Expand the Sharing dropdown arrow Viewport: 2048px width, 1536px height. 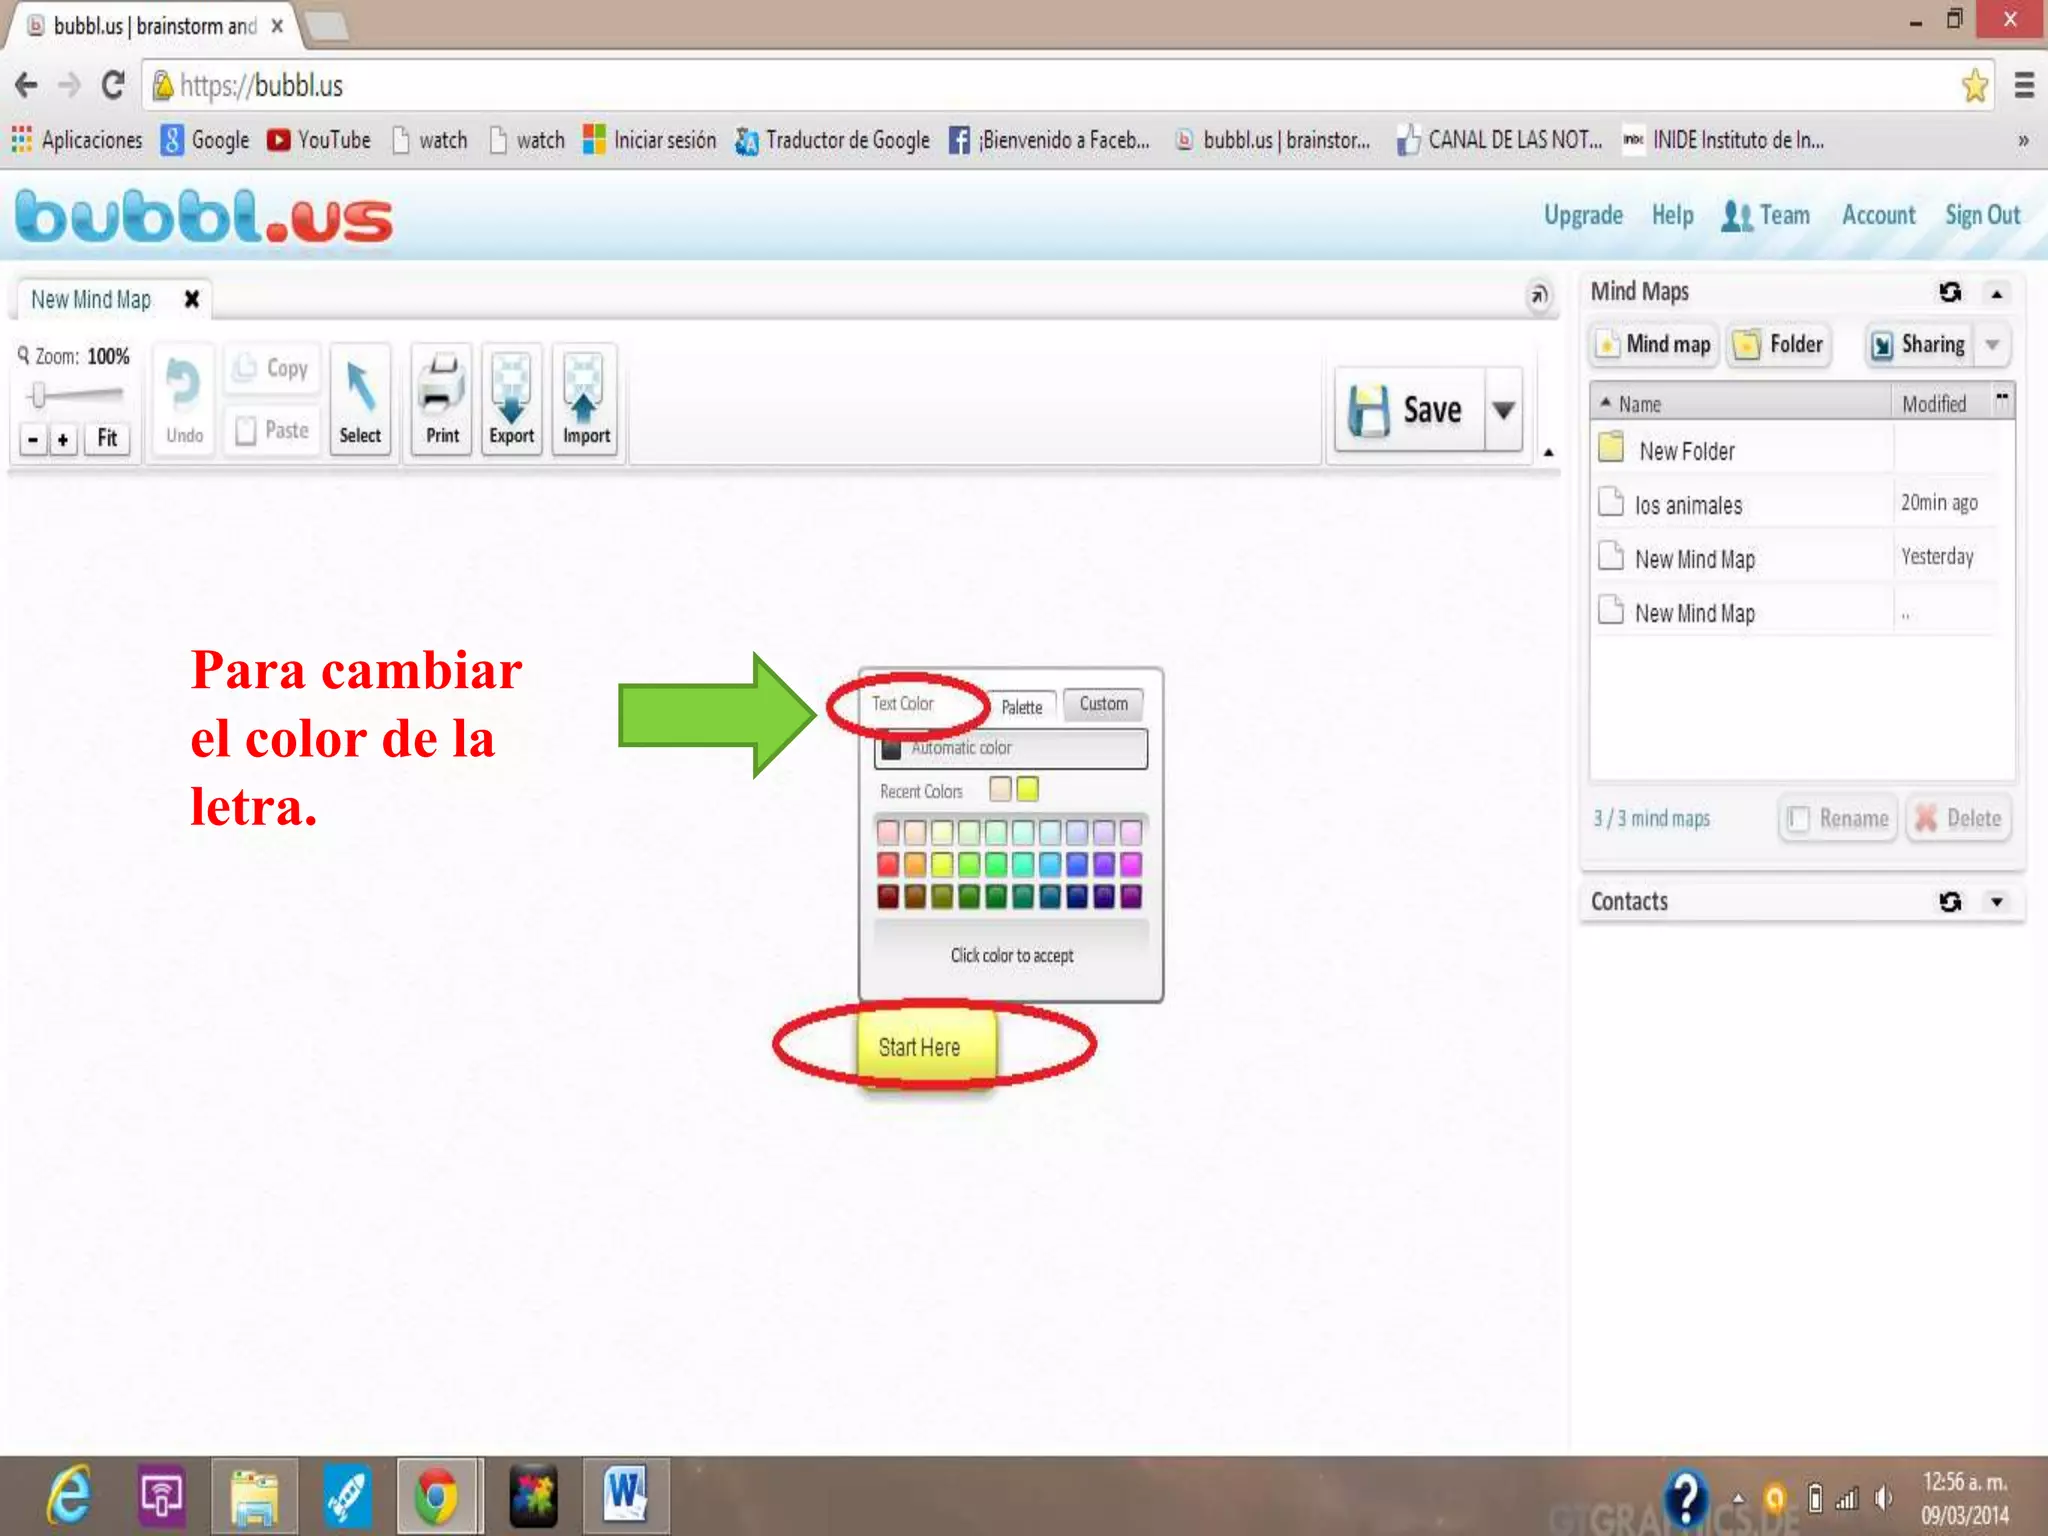point(1992,345)
